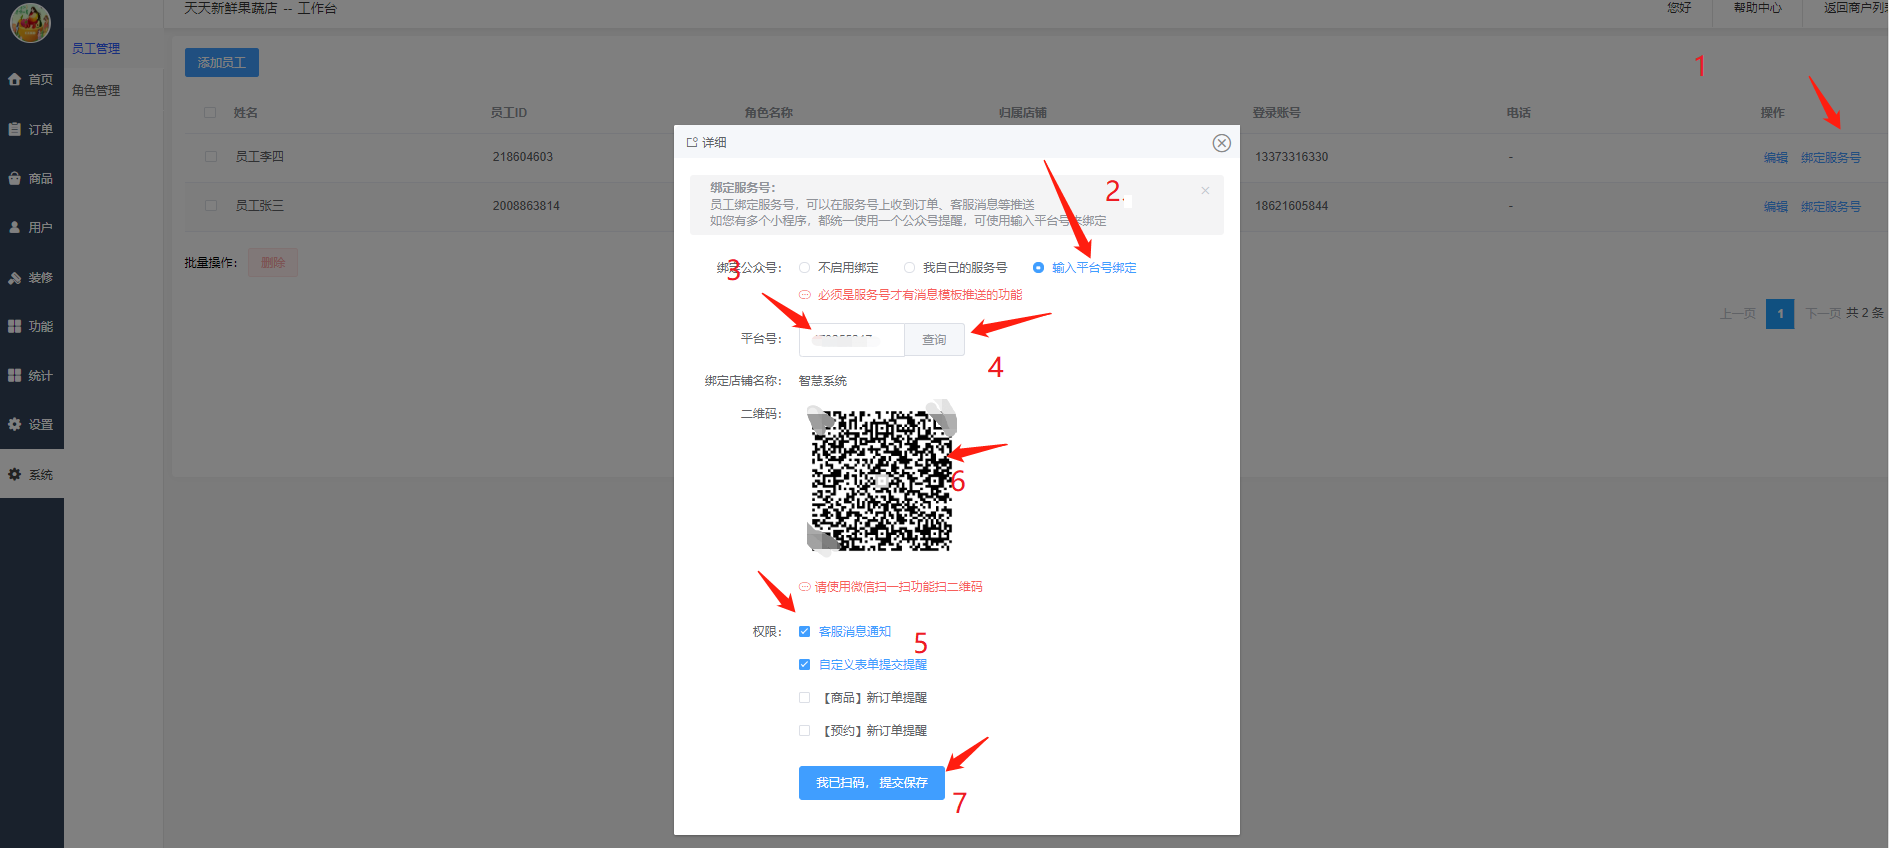Click 编辑 link for 员工张三
Image resolution: width=1889 pixels, height=848 pixels.
(1775, 206)
